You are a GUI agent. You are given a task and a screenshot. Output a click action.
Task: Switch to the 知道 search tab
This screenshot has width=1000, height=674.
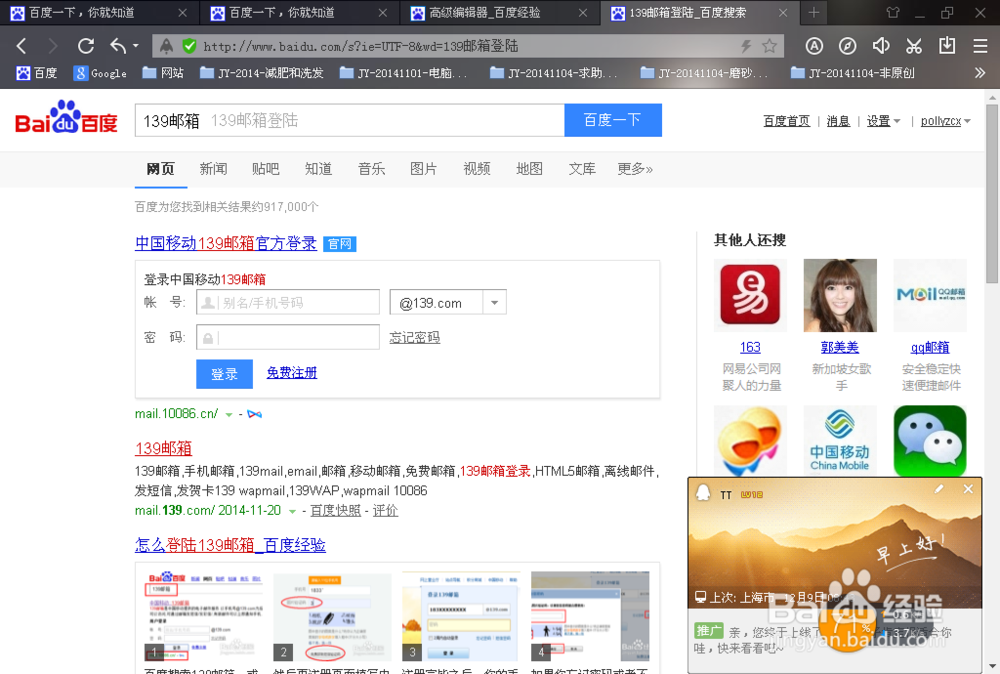tap(318, 169)
